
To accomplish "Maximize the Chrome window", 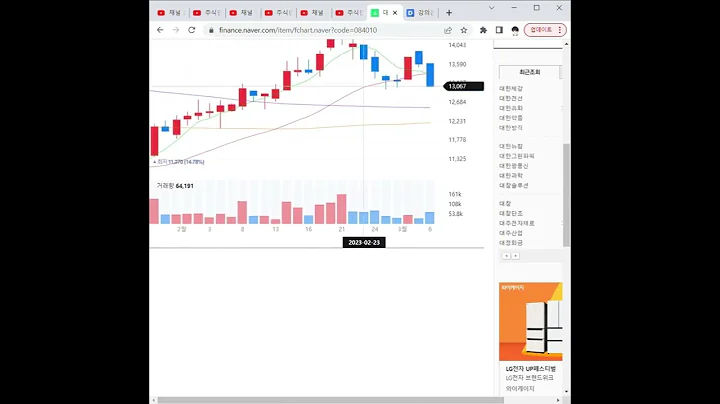I will click(x=536, y=8).
